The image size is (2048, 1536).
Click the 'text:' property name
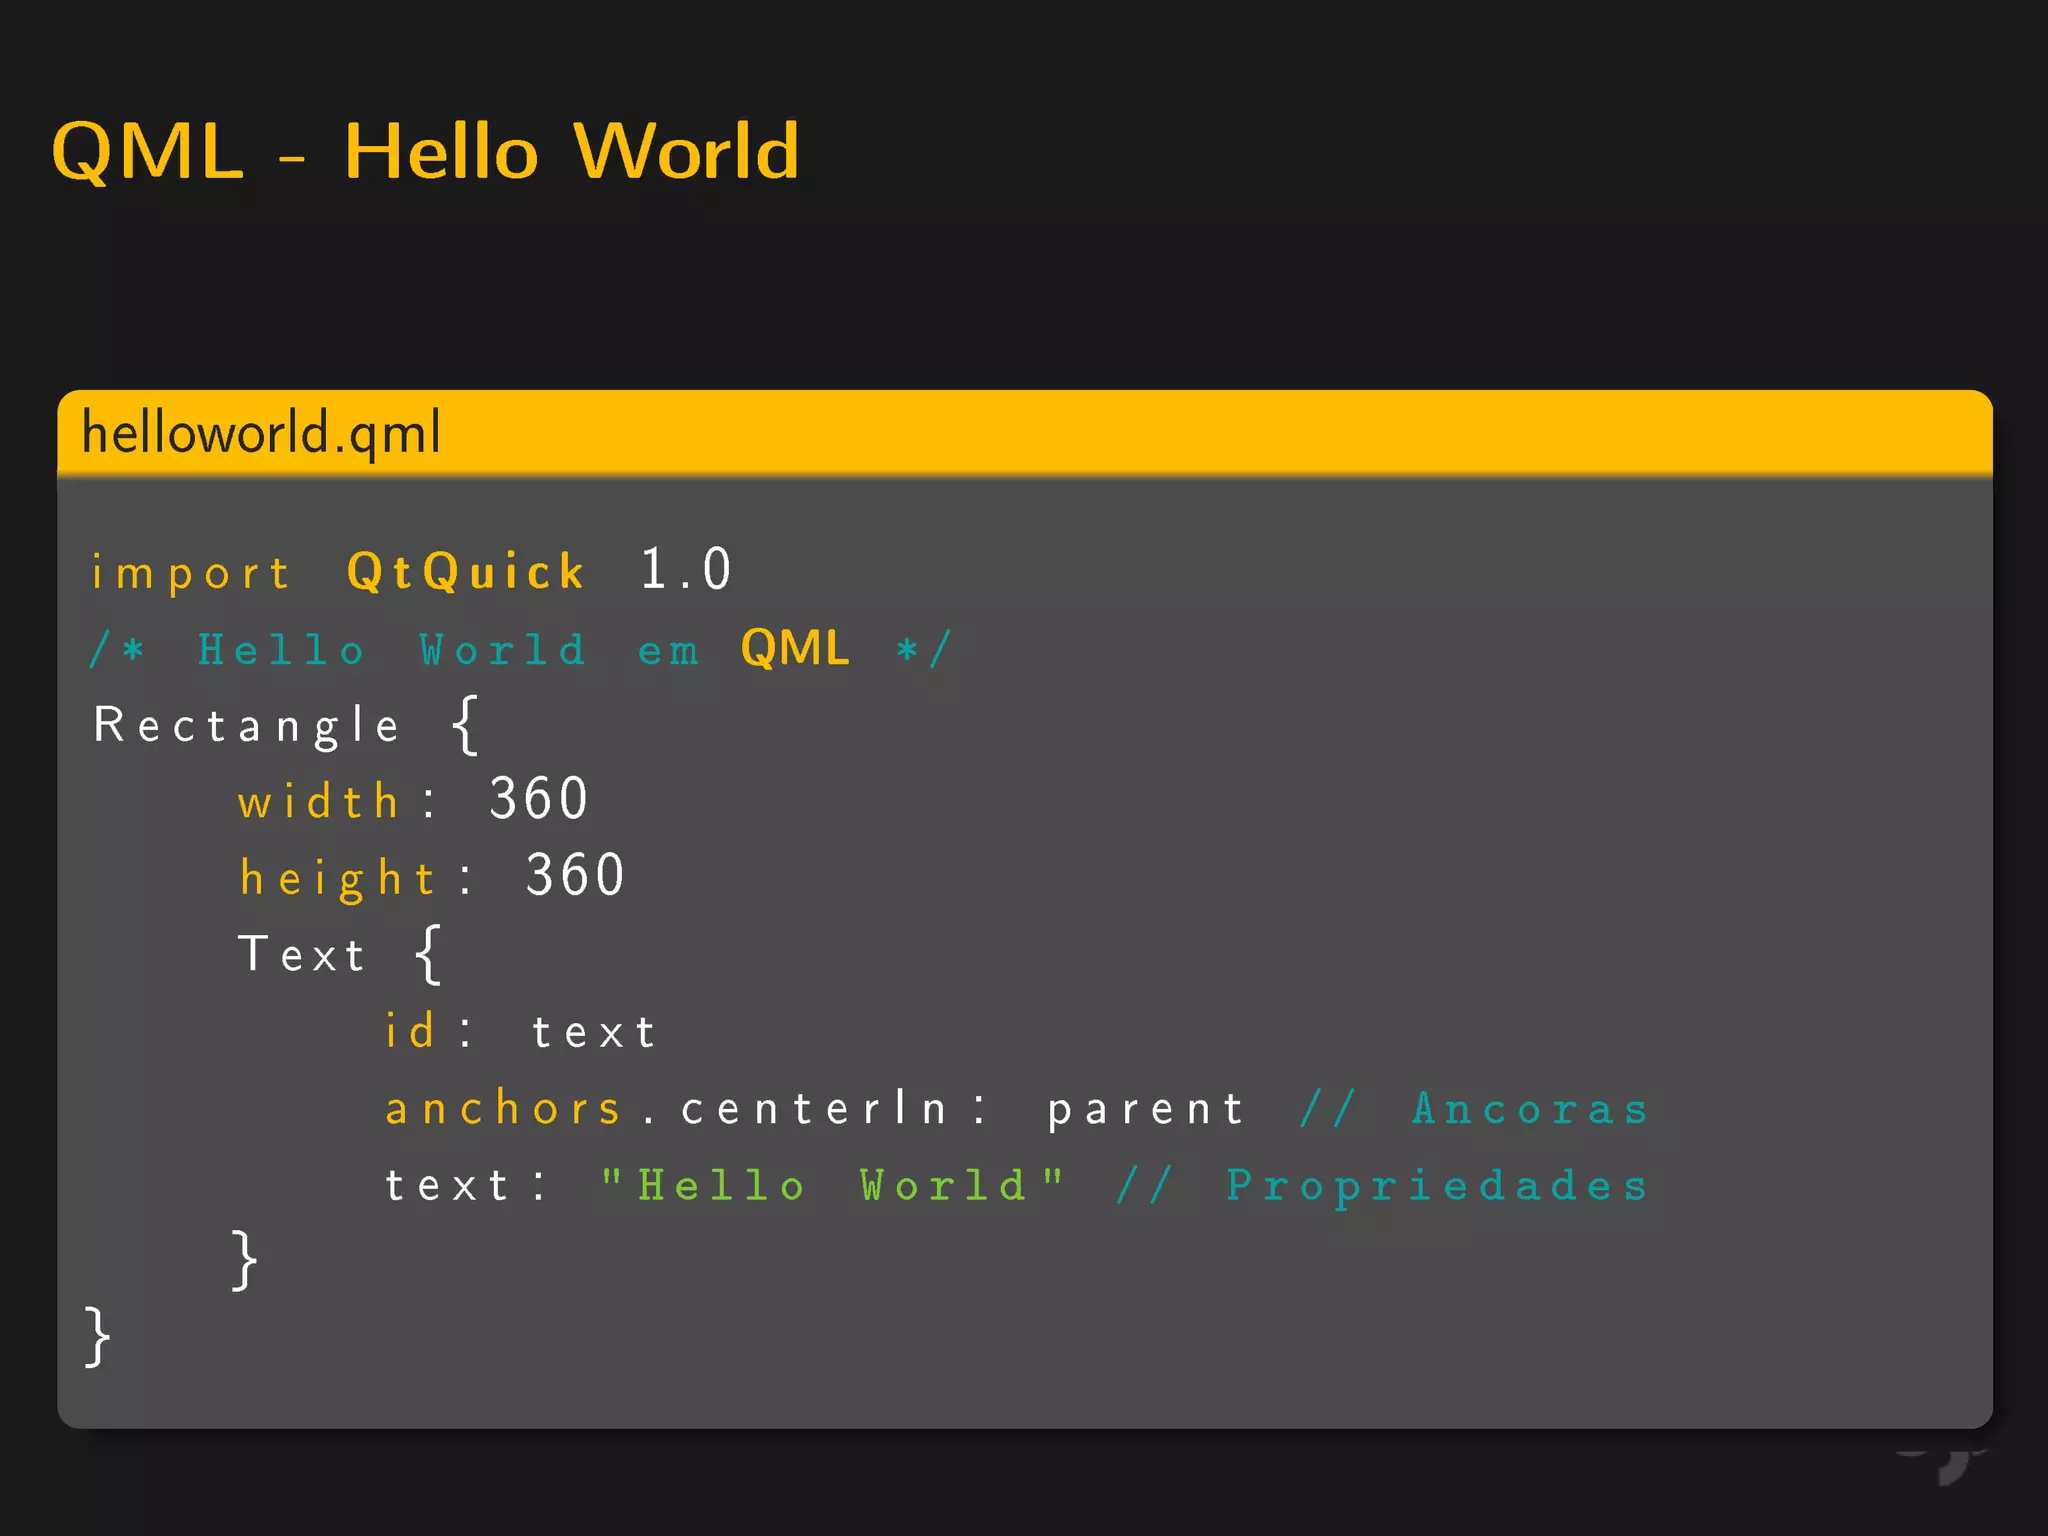coord(466,1186)
